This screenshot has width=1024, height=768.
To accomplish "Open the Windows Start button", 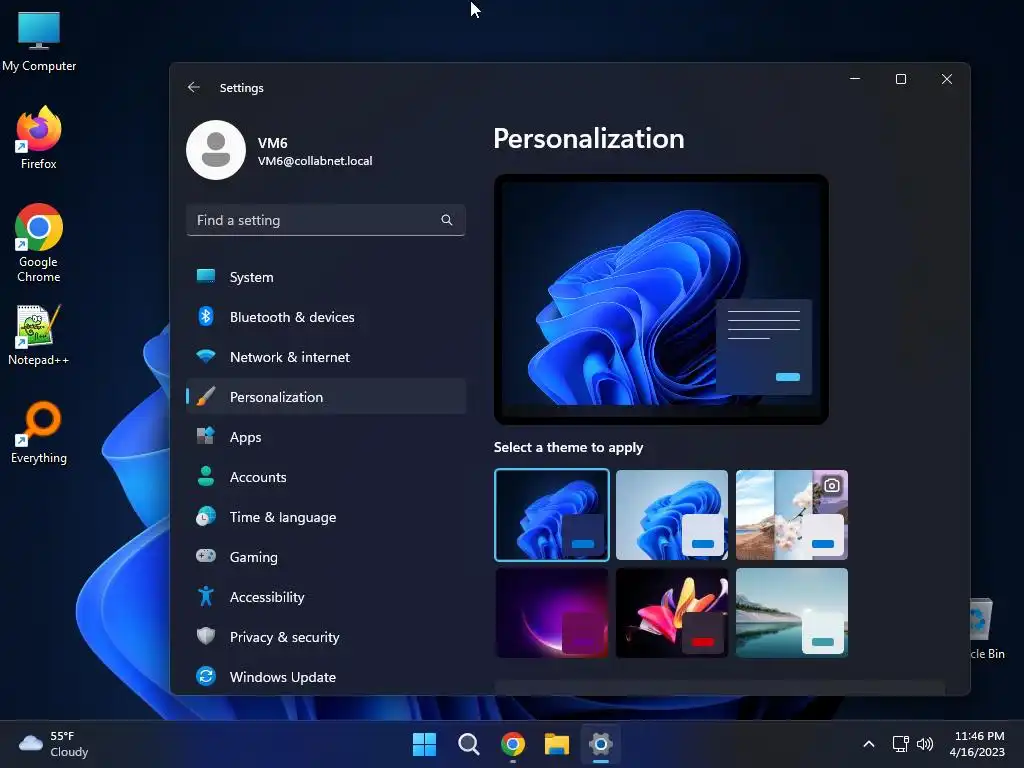I will [424, 744].
